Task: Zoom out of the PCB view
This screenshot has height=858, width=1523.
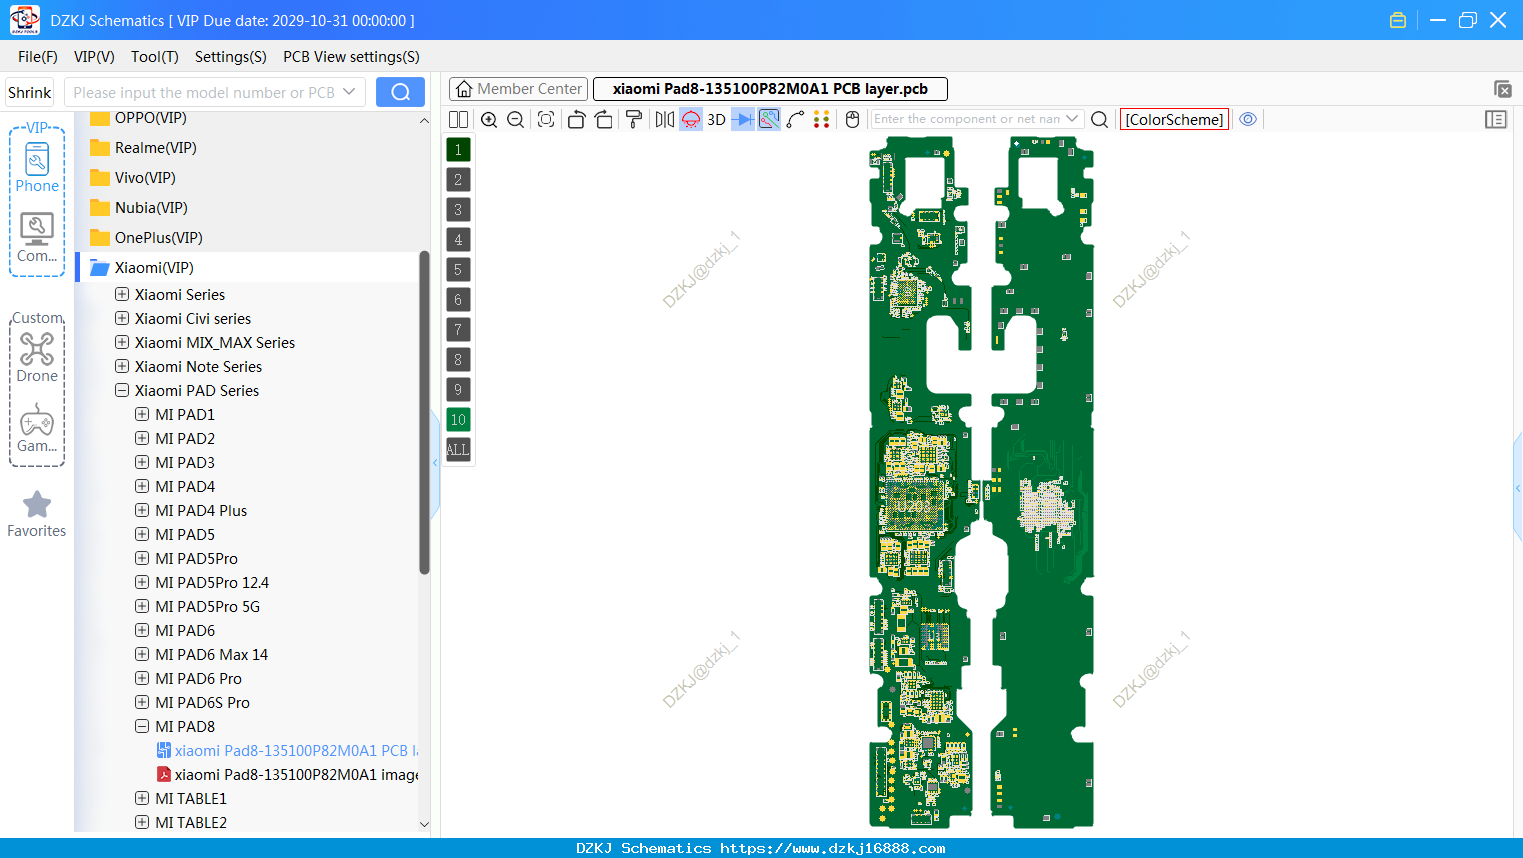Action: pyautogui.click(x=516, y=119)
